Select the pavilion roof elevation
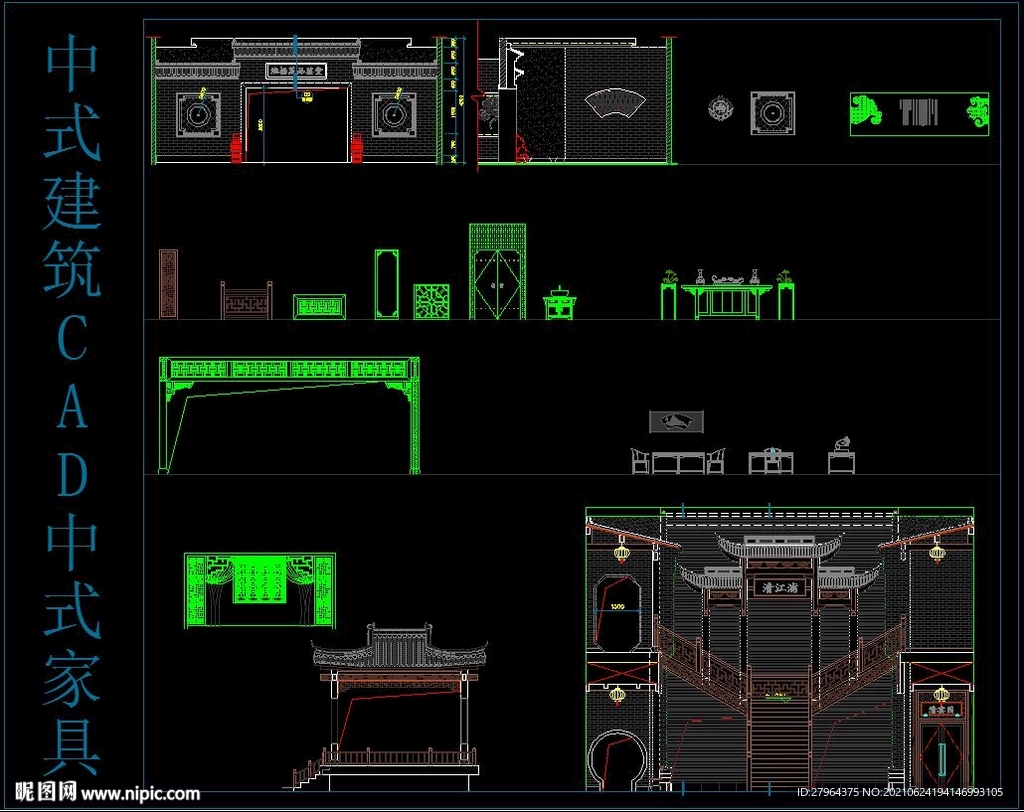The image size is (1024, 812). click(400, 647)
